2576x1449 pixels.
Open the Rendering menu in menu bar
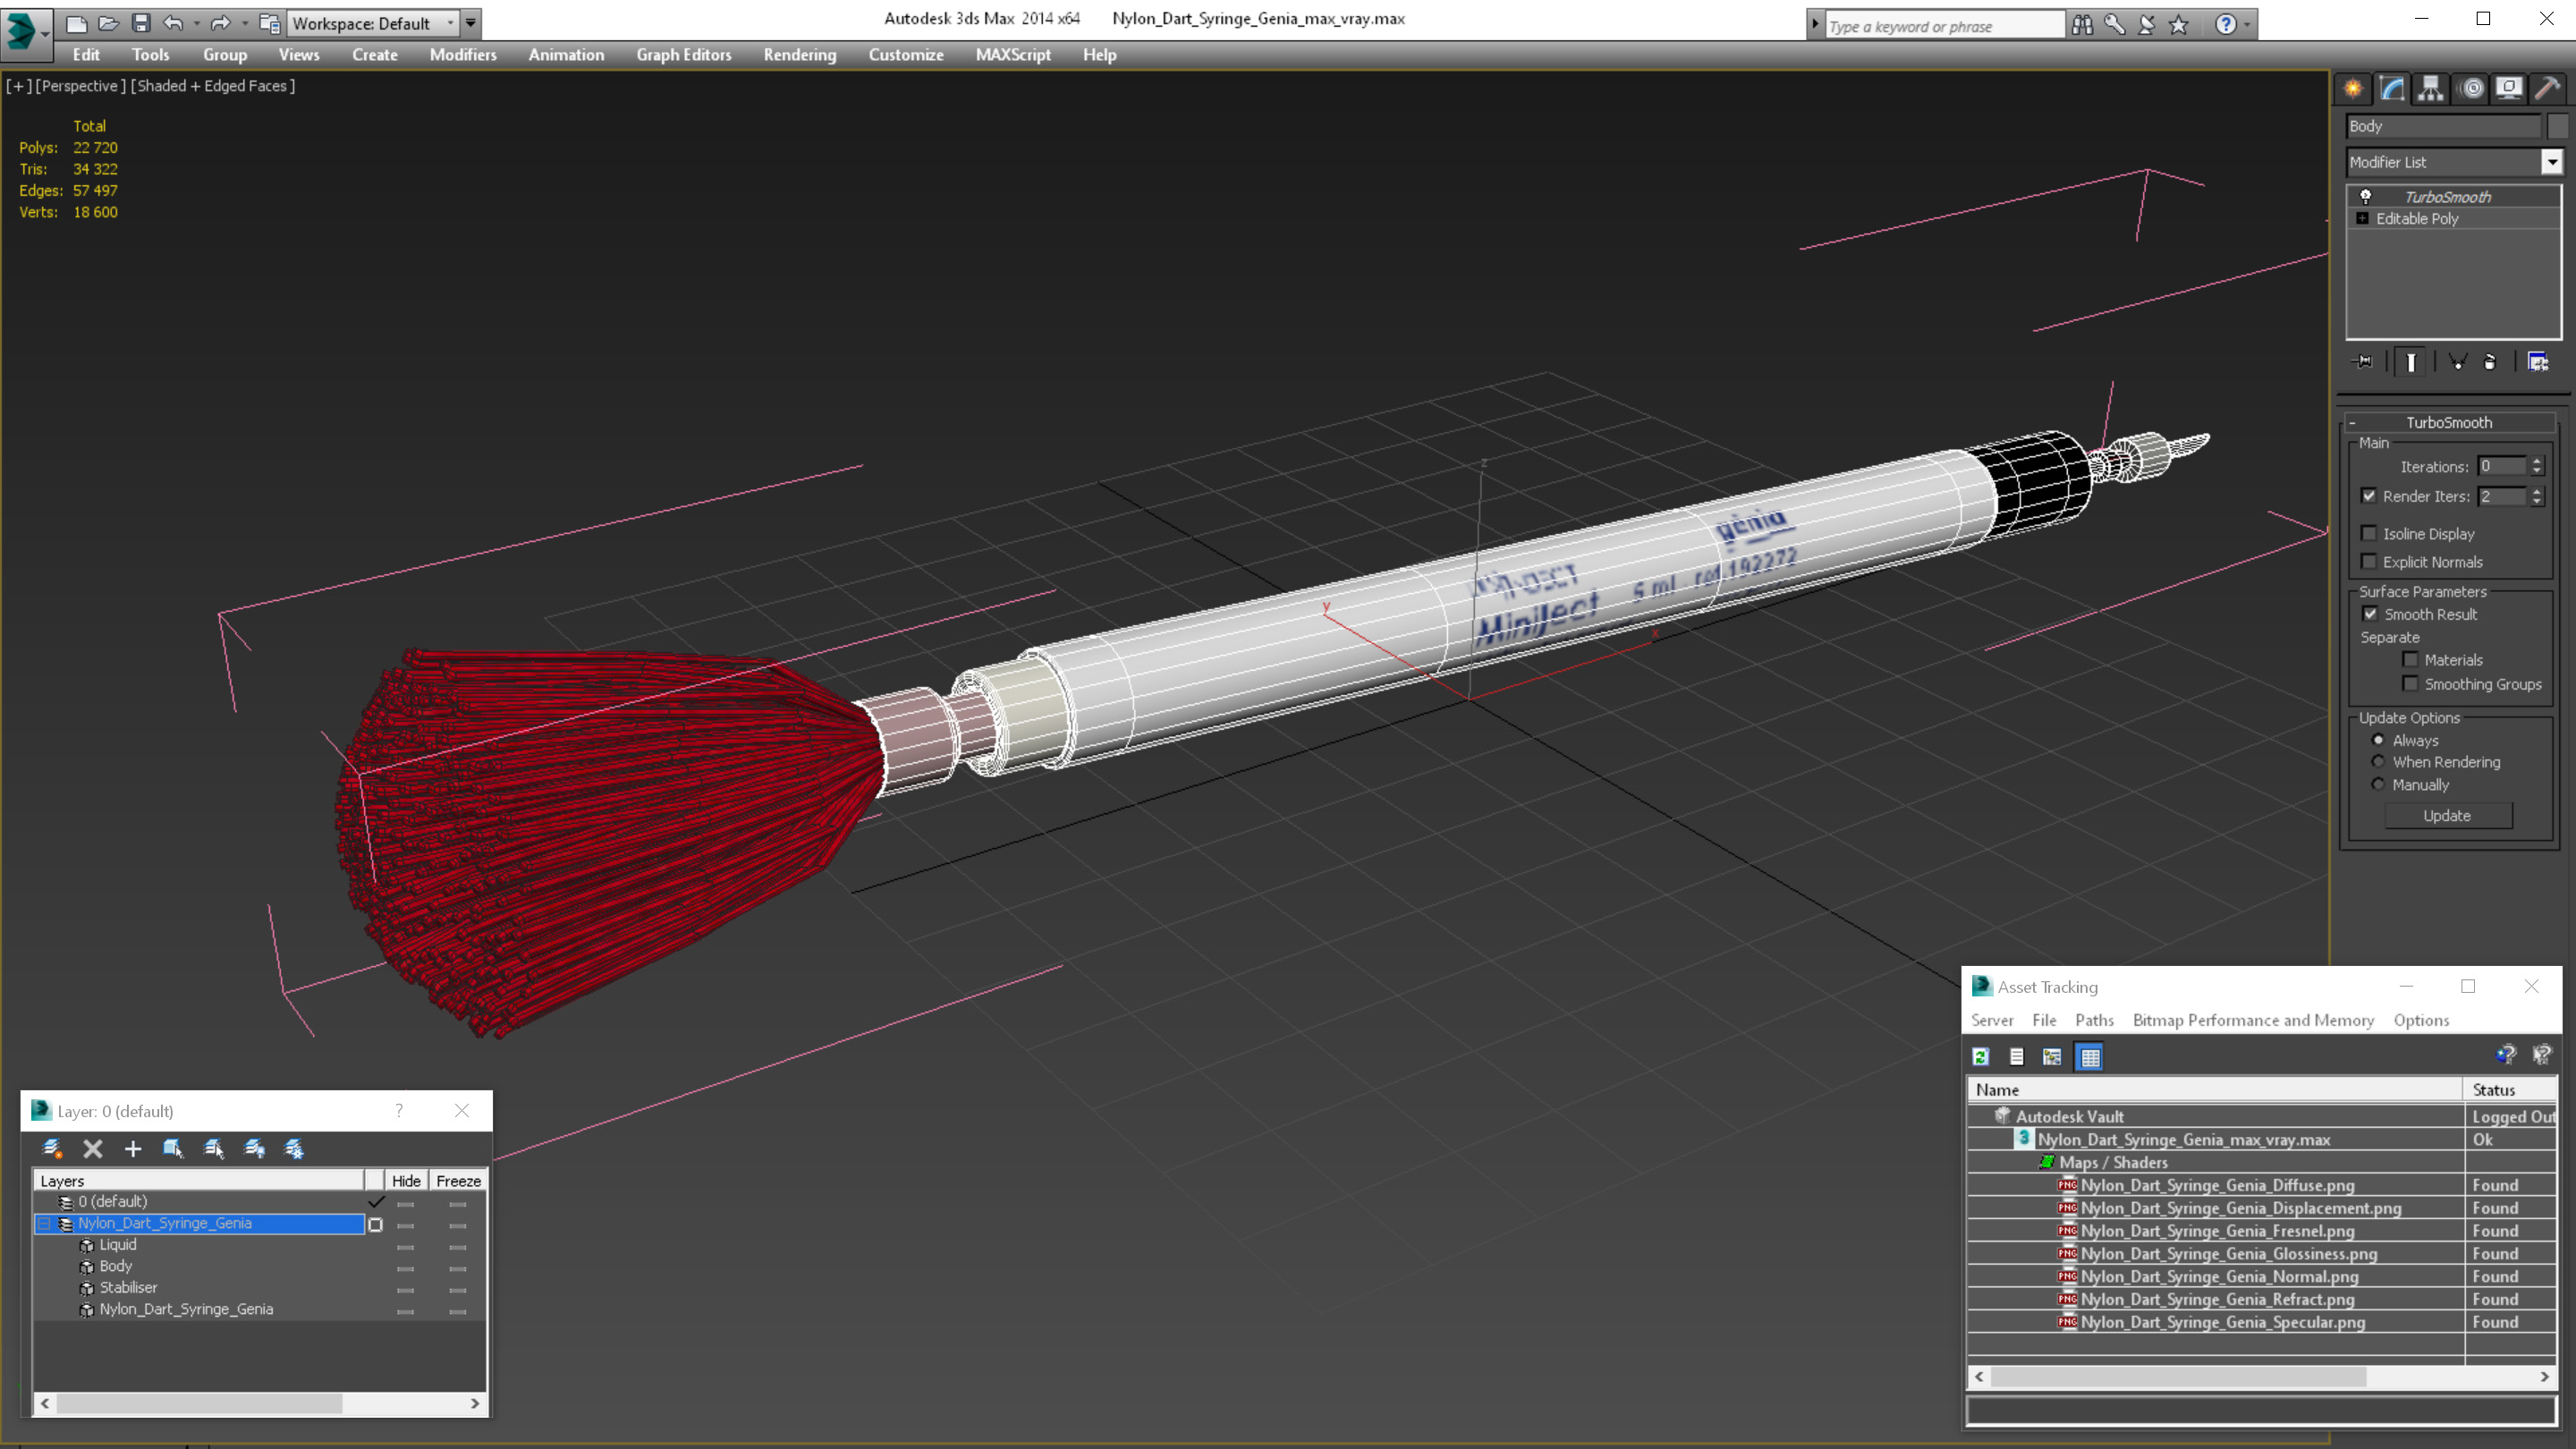[800, 55]
